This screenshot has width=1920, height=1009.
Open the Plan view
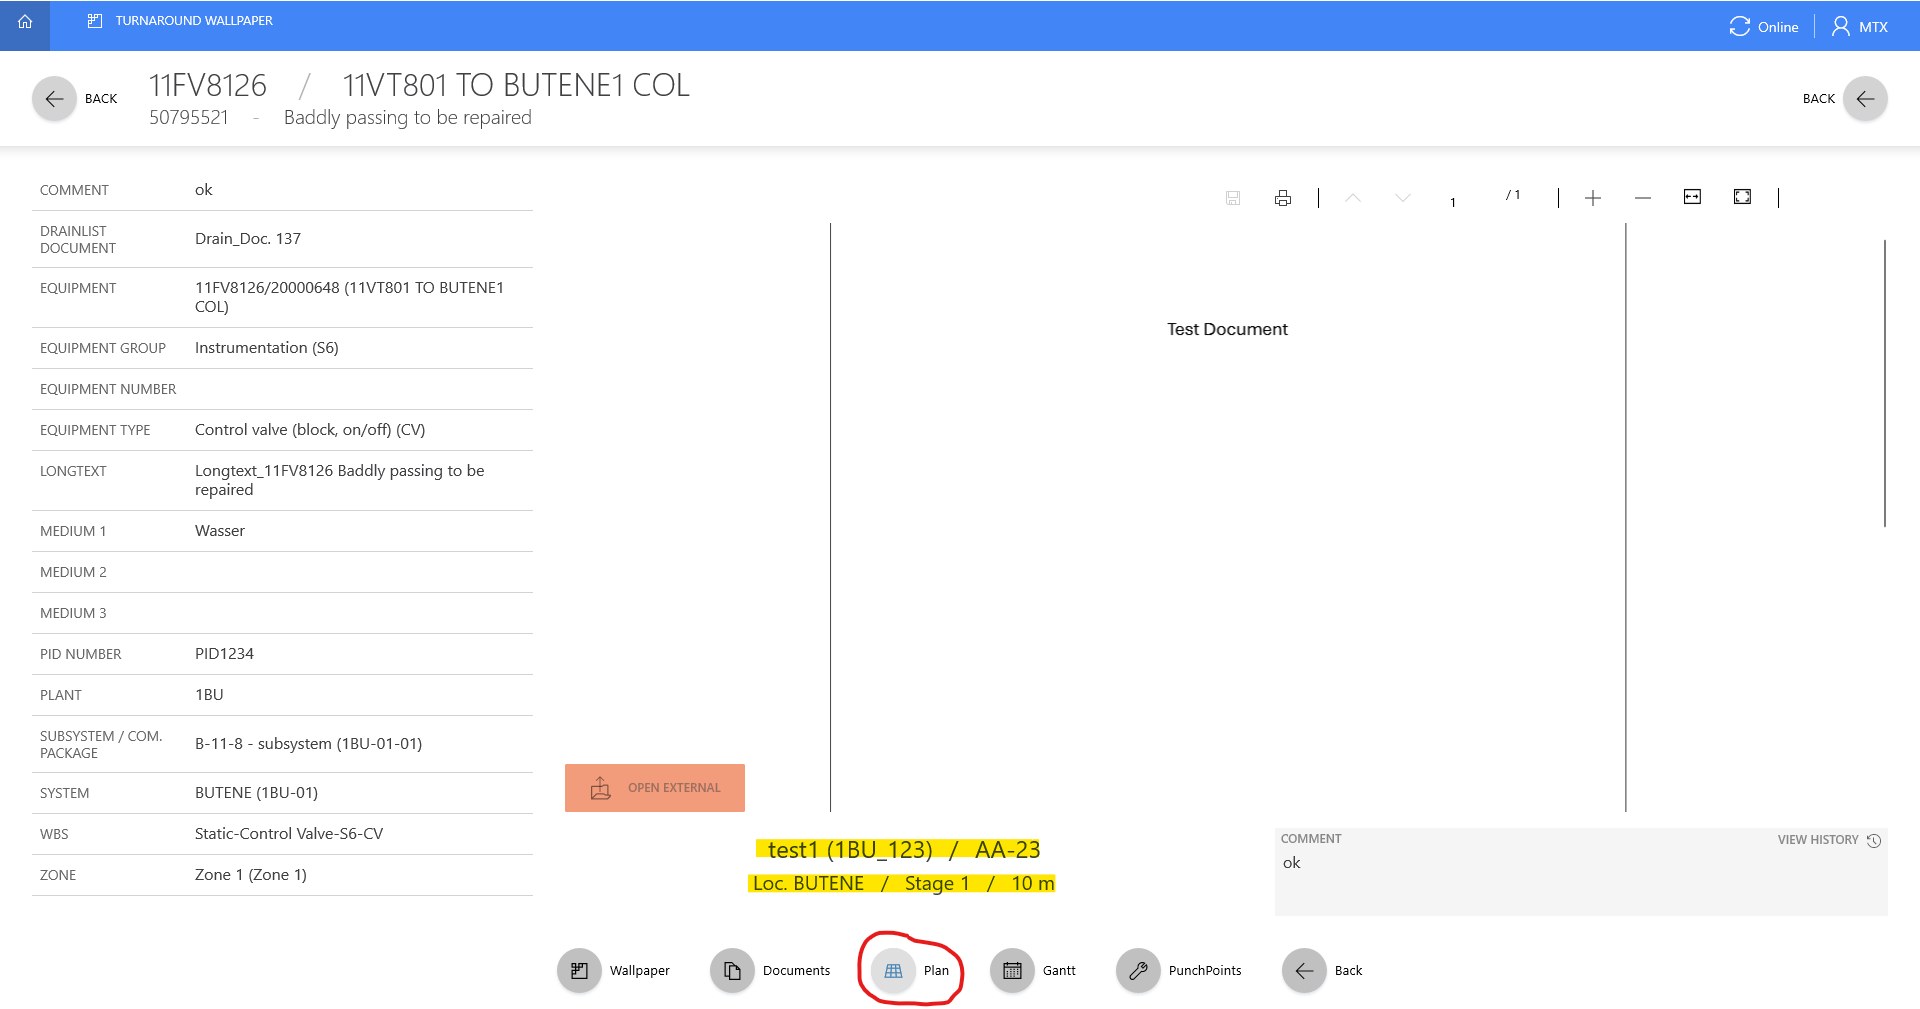(894, 970)
